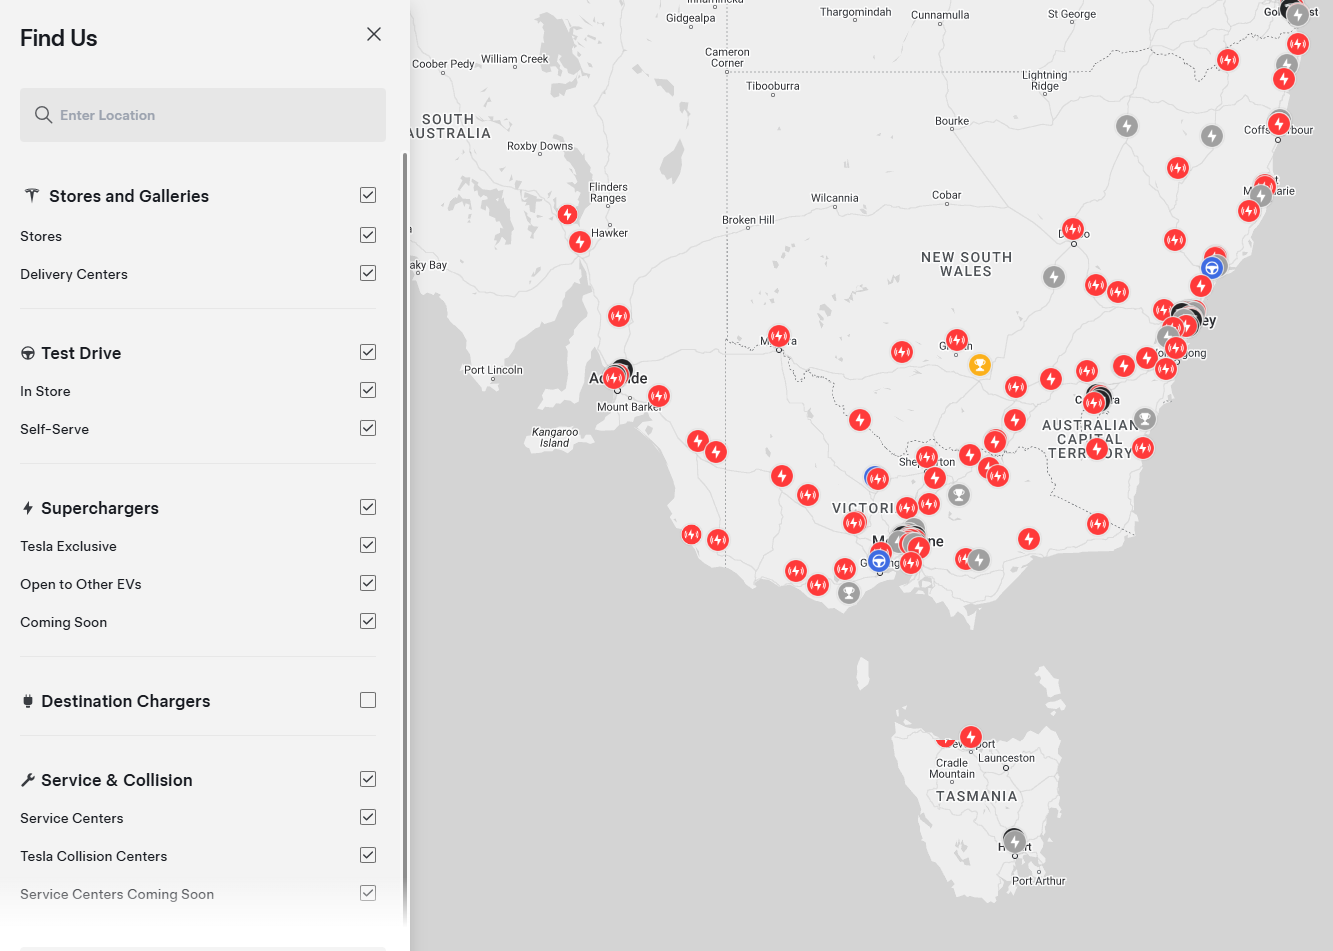
Task: Click the steering wheel icon beside Test Drive
Action: point(28,353)
